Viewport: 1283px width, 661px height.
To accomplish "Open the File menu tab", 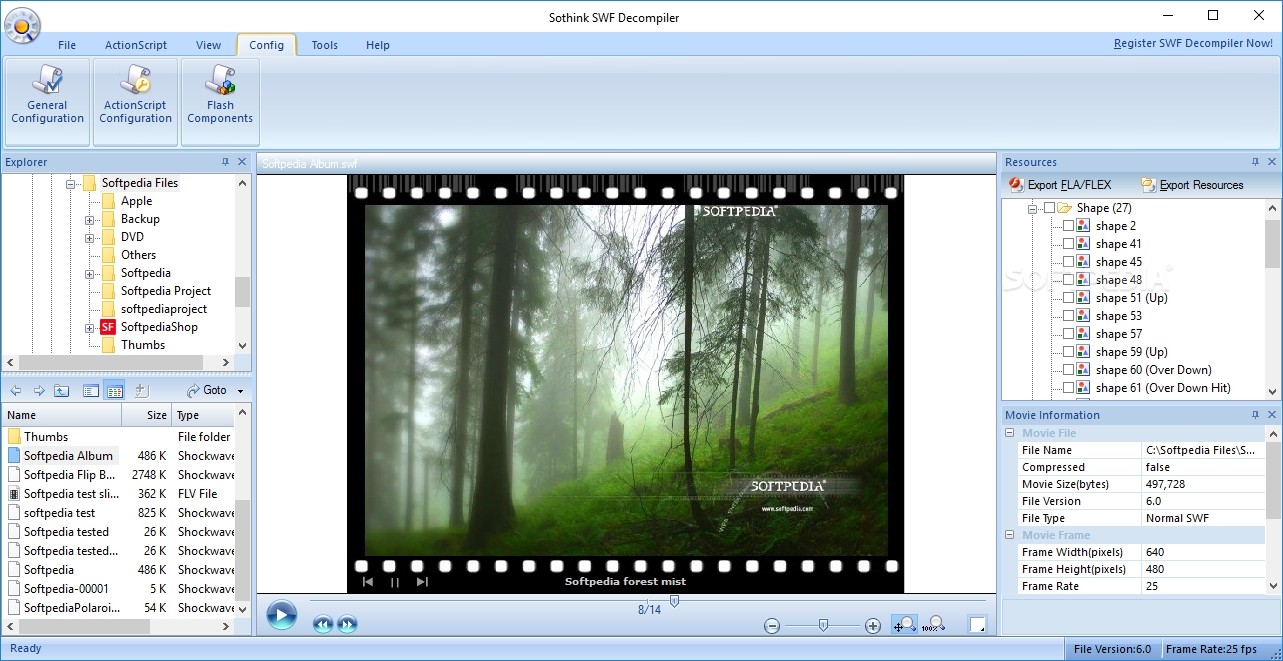I will 67,45.
